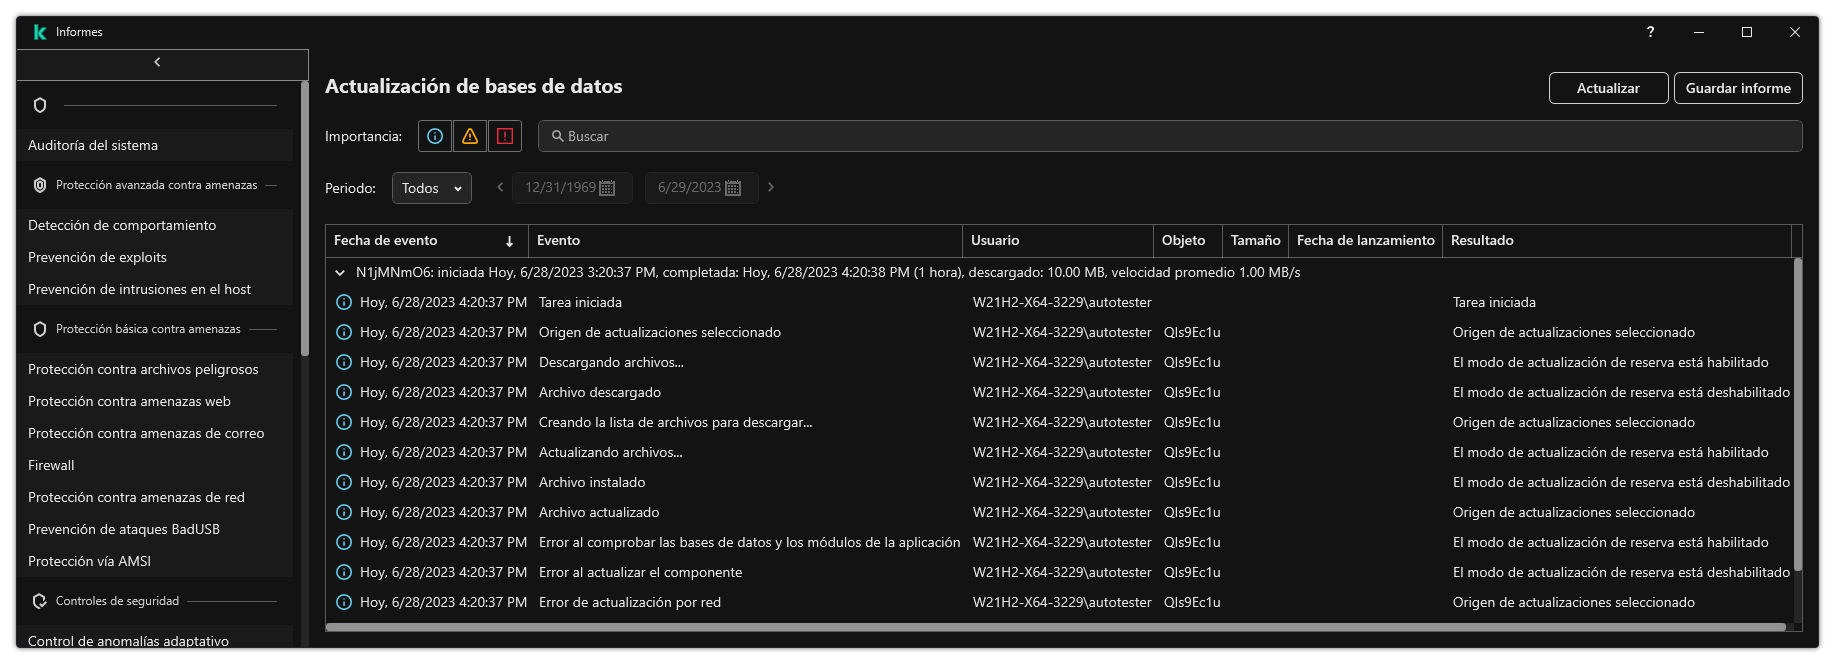
Task: Click info icon of Creando la lista de archivos row
Action: coord(344,422)
